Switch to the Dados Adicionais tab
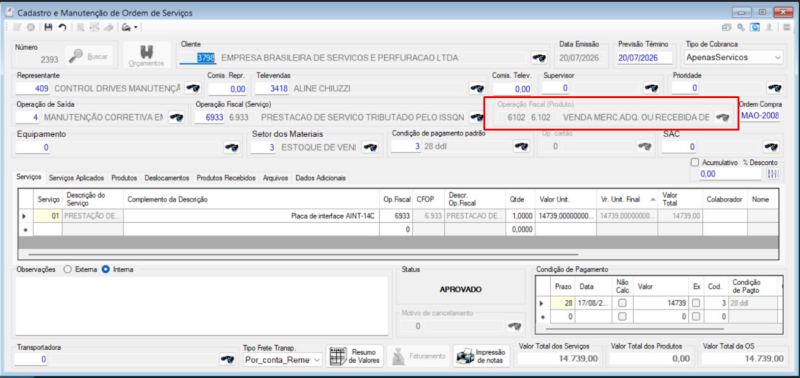This screenshot has height=378, width=800. point(320,178)
